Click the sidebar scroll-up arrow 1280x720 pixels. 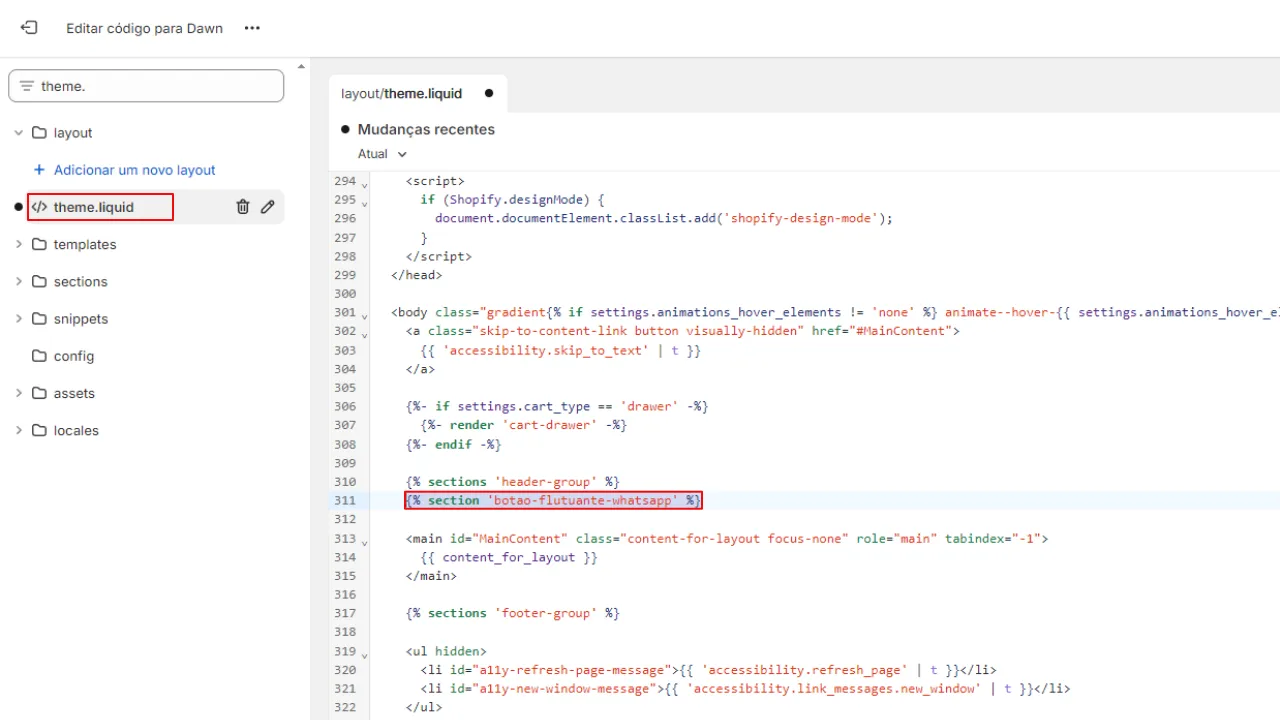click(x=301, y=67)
